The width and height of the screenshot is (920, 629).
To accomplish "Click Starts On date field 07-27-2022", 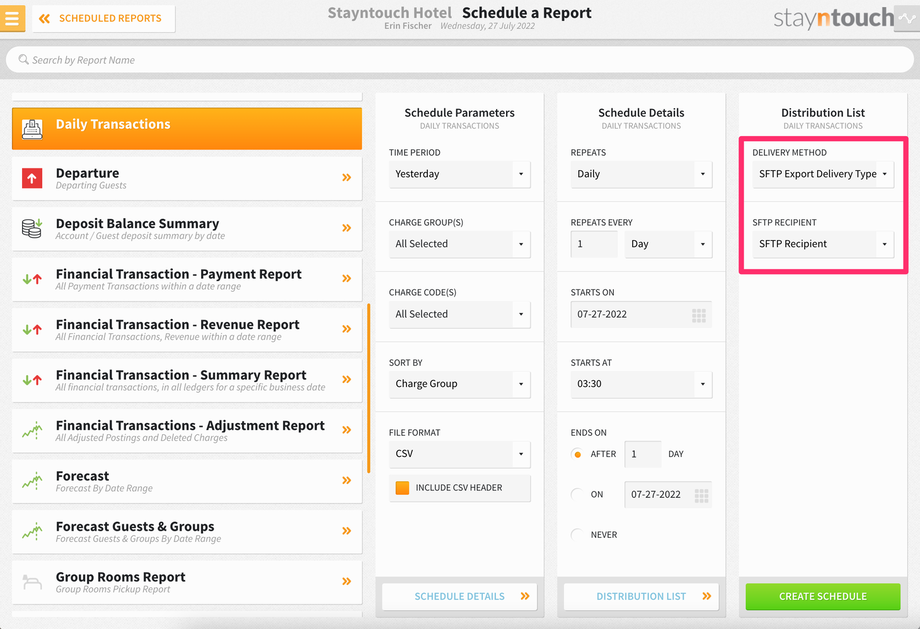I will coord(641,314).
